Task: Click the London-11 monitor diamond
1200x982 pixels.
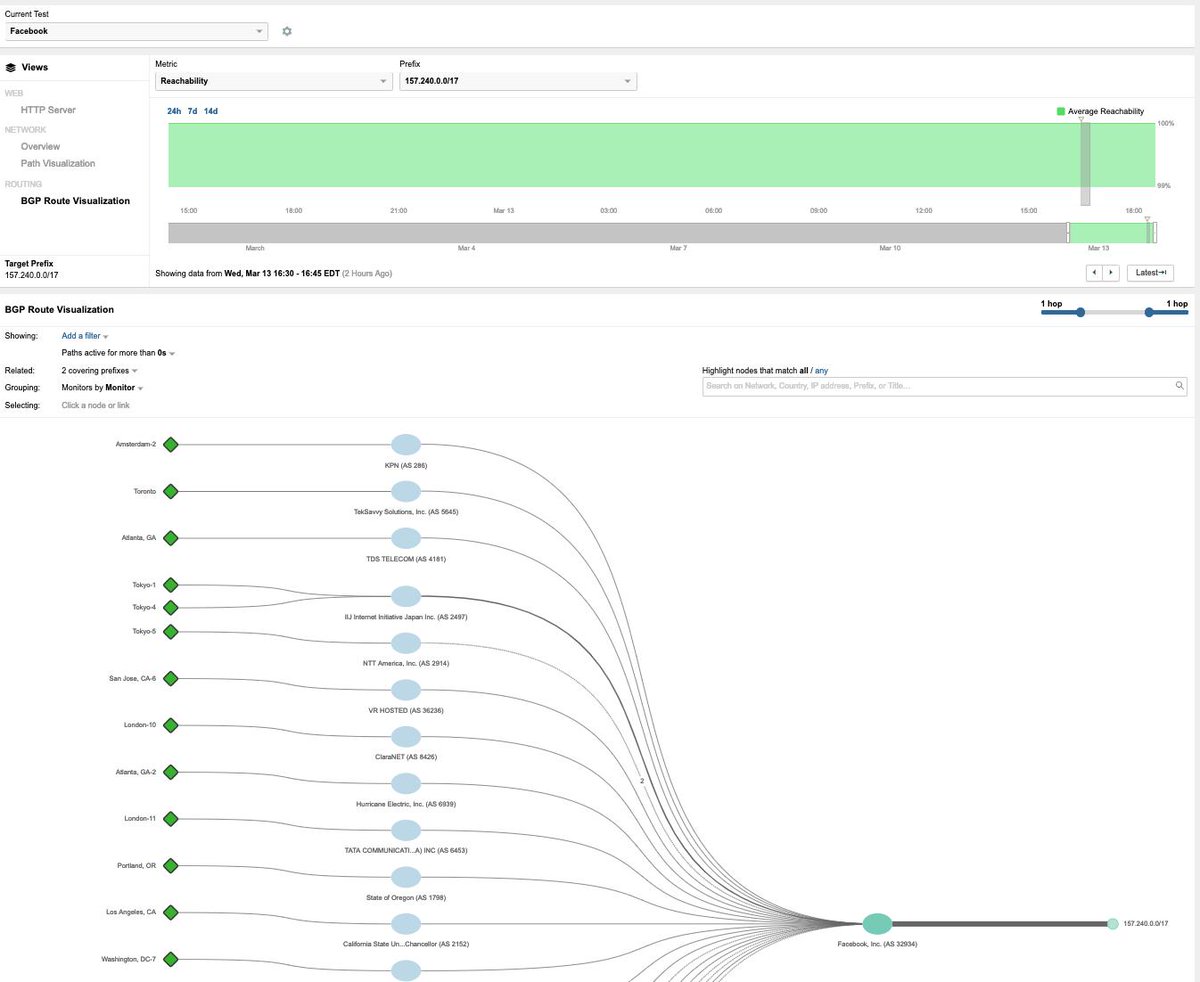Action: 170,819
